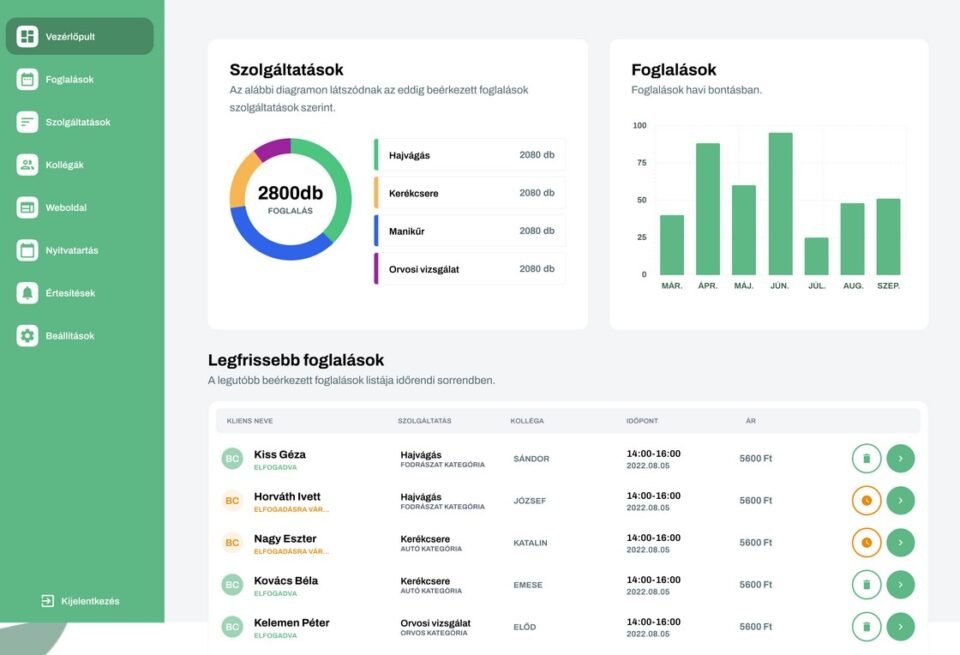Viewport: 960px width, 655px height.
Task: Open Kelemen Péter booking details arrow
Action: pos(900,627)
